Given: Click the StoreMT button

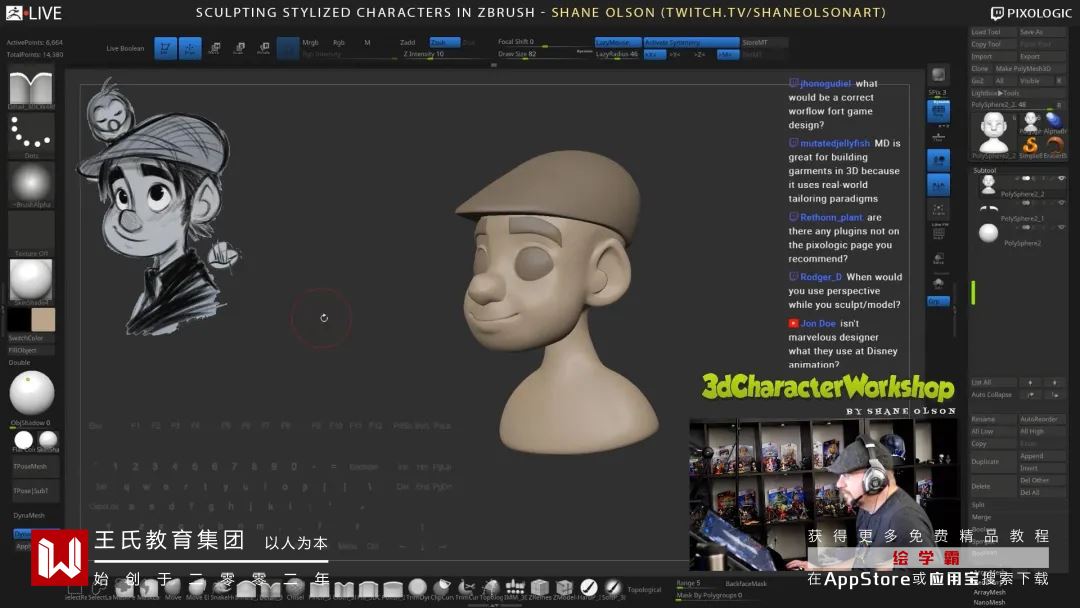Looking at the screenshot, I should (764, 43).
